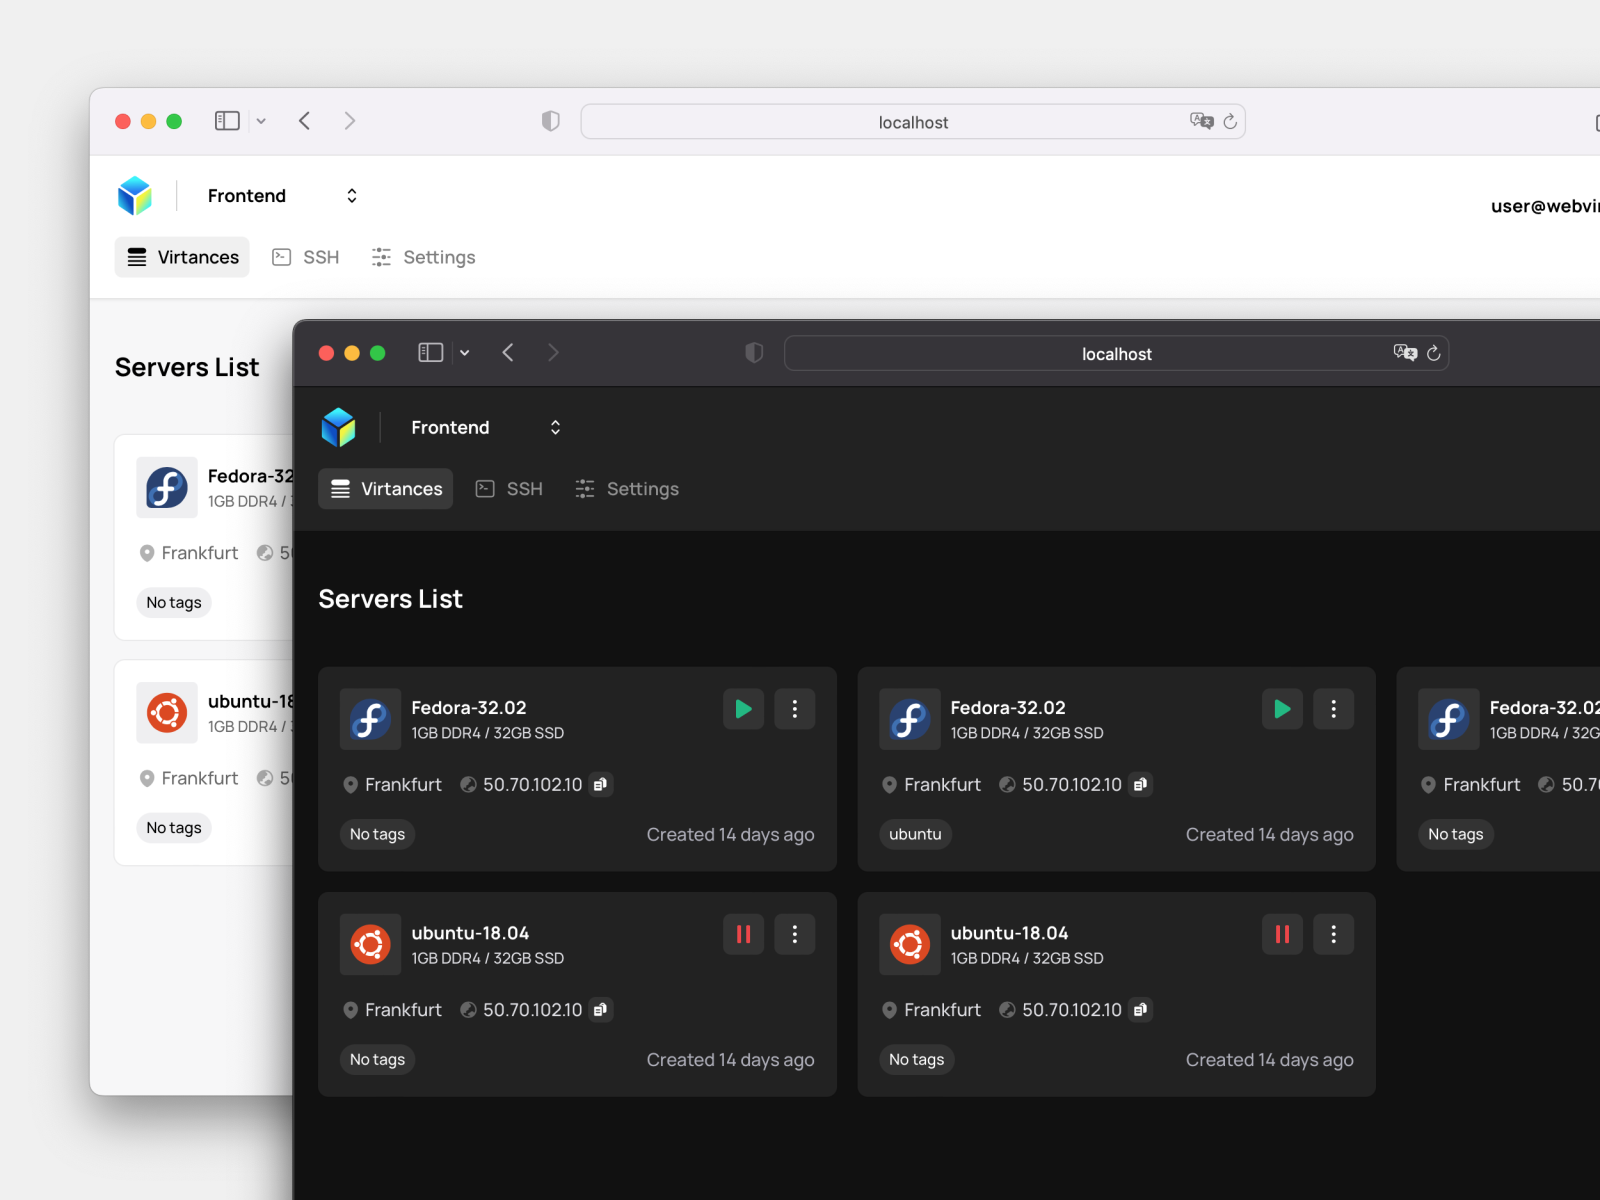The image size is (1600, 1200).
Task: Select the Virtances tab
Action: click(x=385, y=489)
